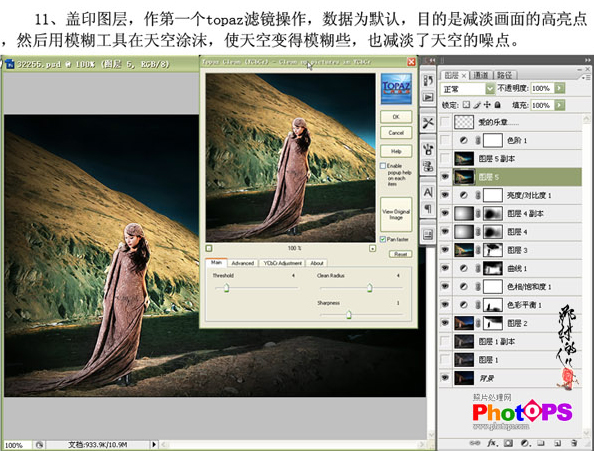Select About tab in Topaz dialog
The image size is (594, 451).
pos(317,263)
